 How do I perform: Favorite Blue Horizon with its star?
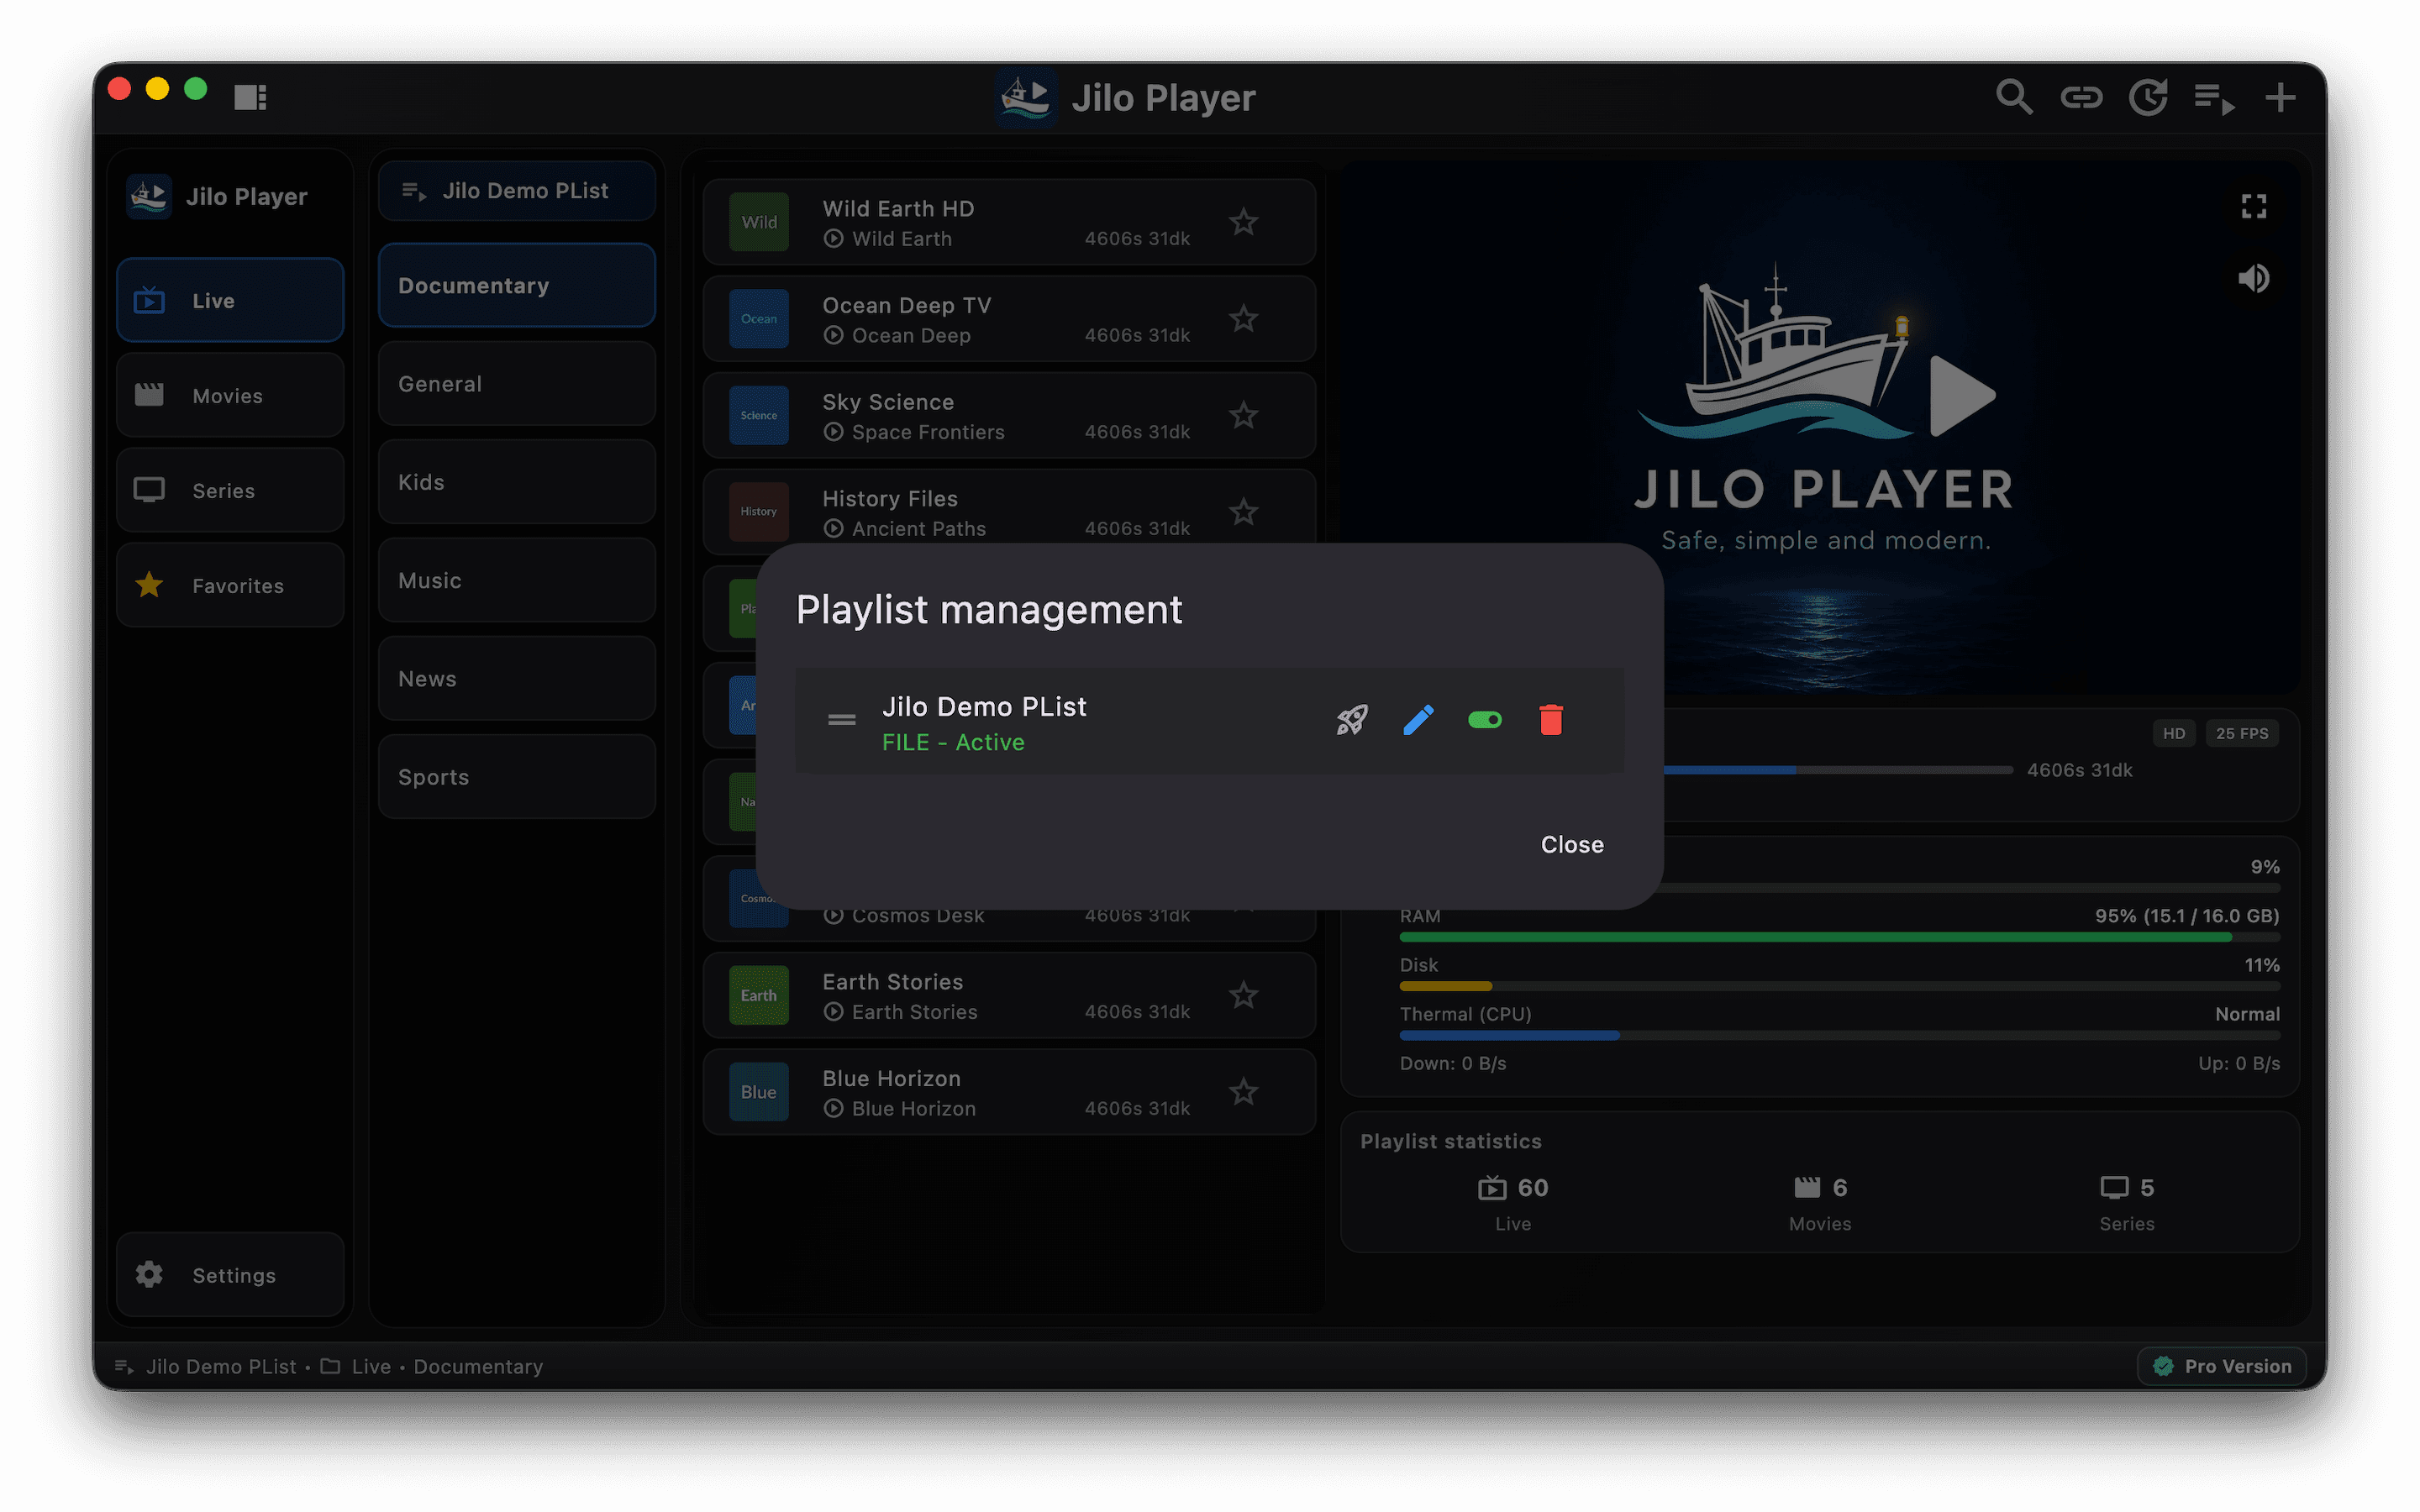coord(1243,1092)
